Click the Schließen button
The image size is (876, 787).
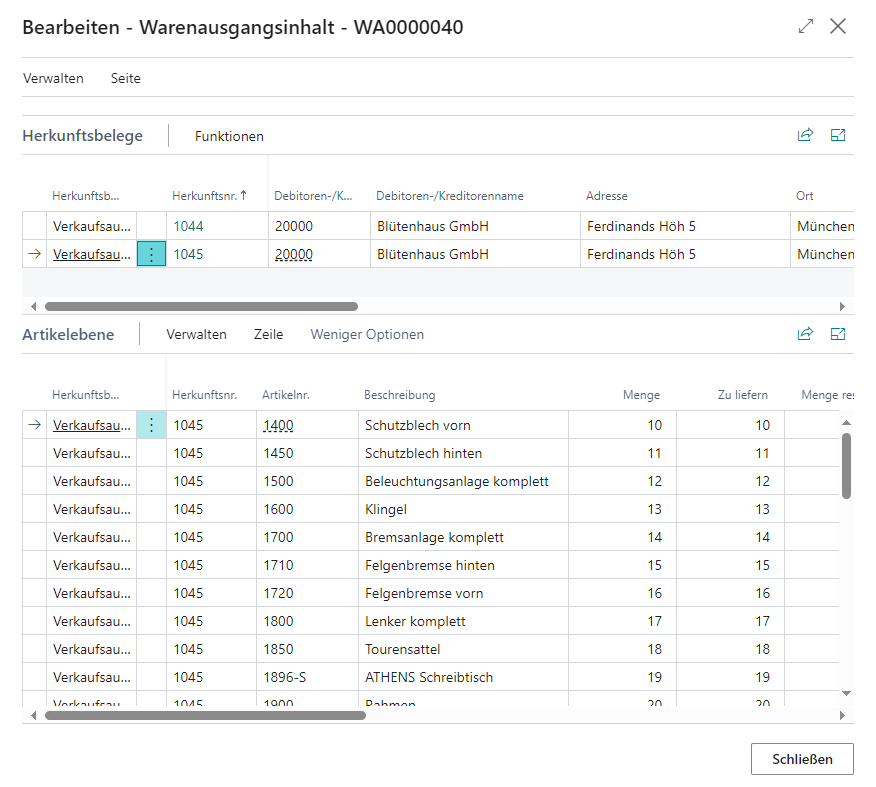[x=802, y=759]
